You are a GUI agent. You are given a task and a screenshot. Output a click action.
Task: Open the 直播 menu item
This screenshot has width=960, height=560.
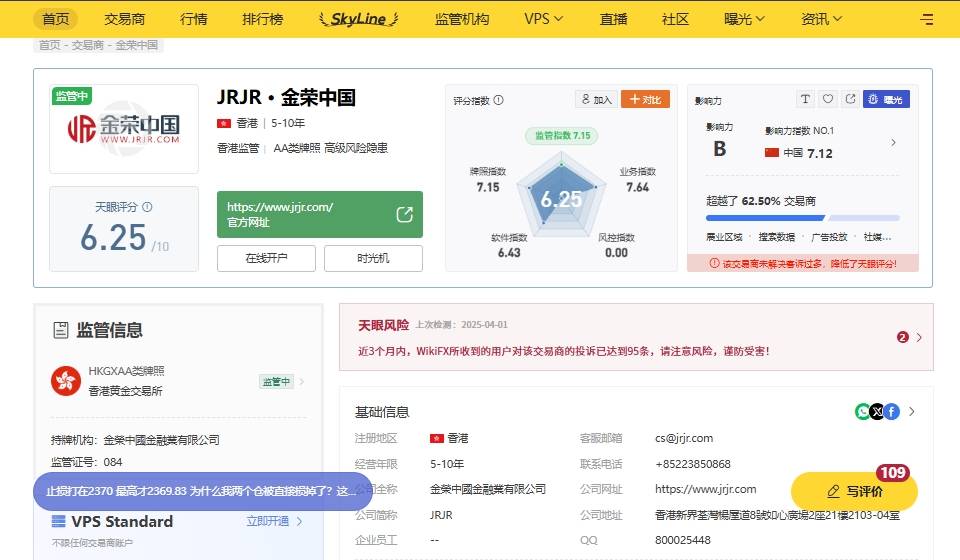tap(613, 19)
